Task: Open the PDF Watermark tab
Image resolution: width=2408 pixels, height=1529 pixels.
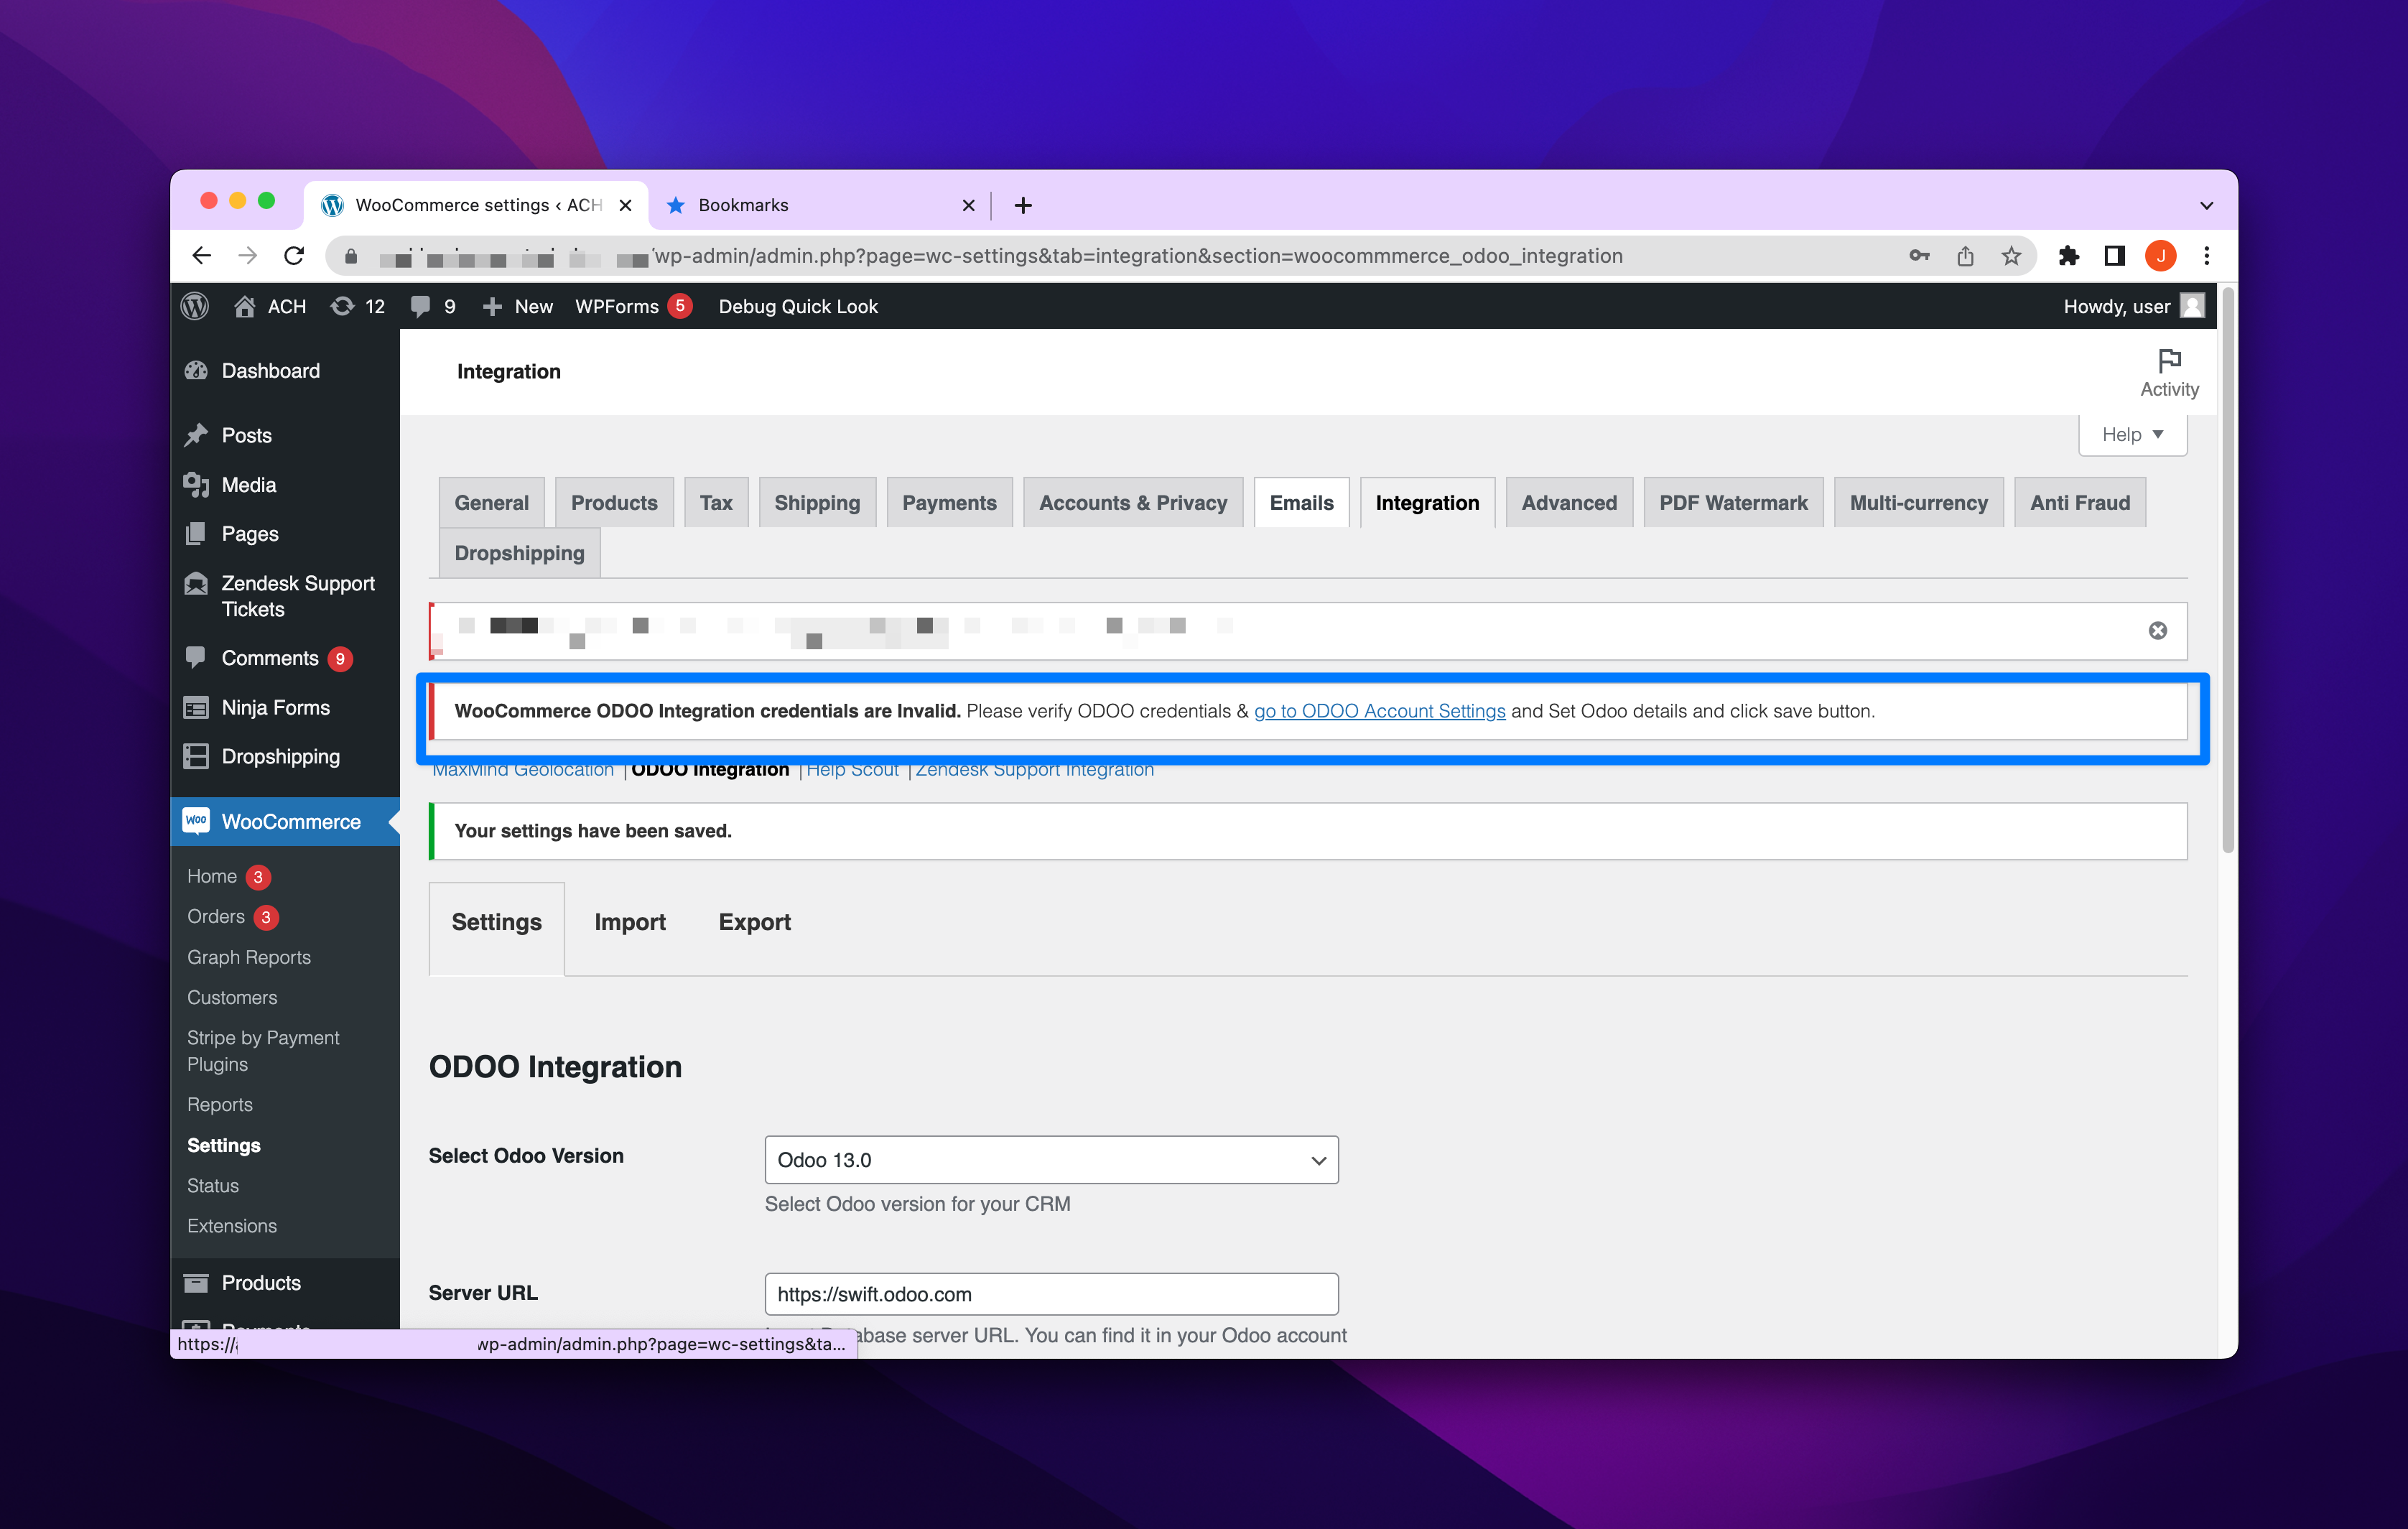Action: 1733,503
